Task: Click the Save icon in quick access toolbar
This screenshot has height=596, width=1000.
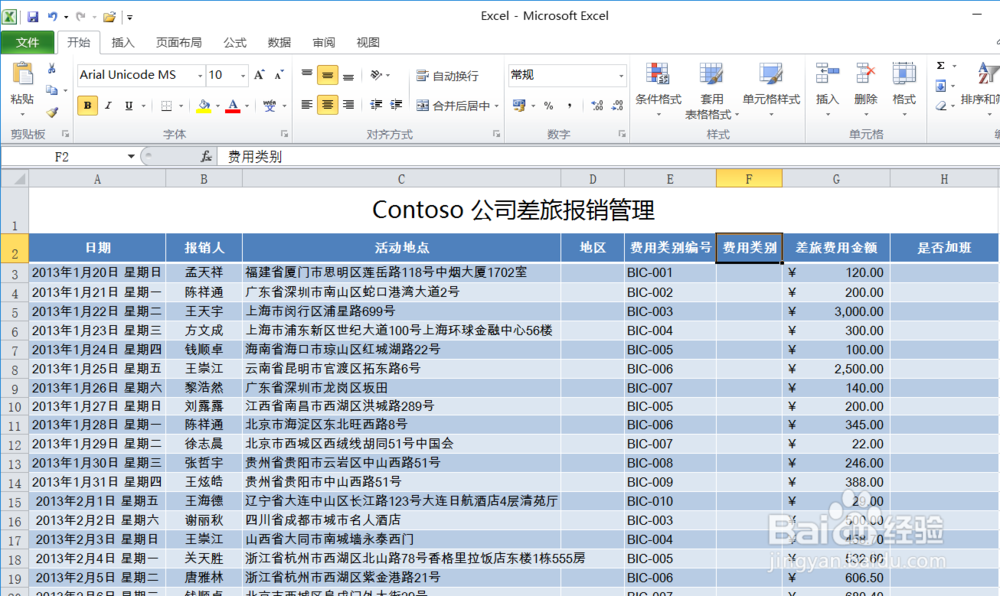Action: pyautogui.click(x=33, y=17)
